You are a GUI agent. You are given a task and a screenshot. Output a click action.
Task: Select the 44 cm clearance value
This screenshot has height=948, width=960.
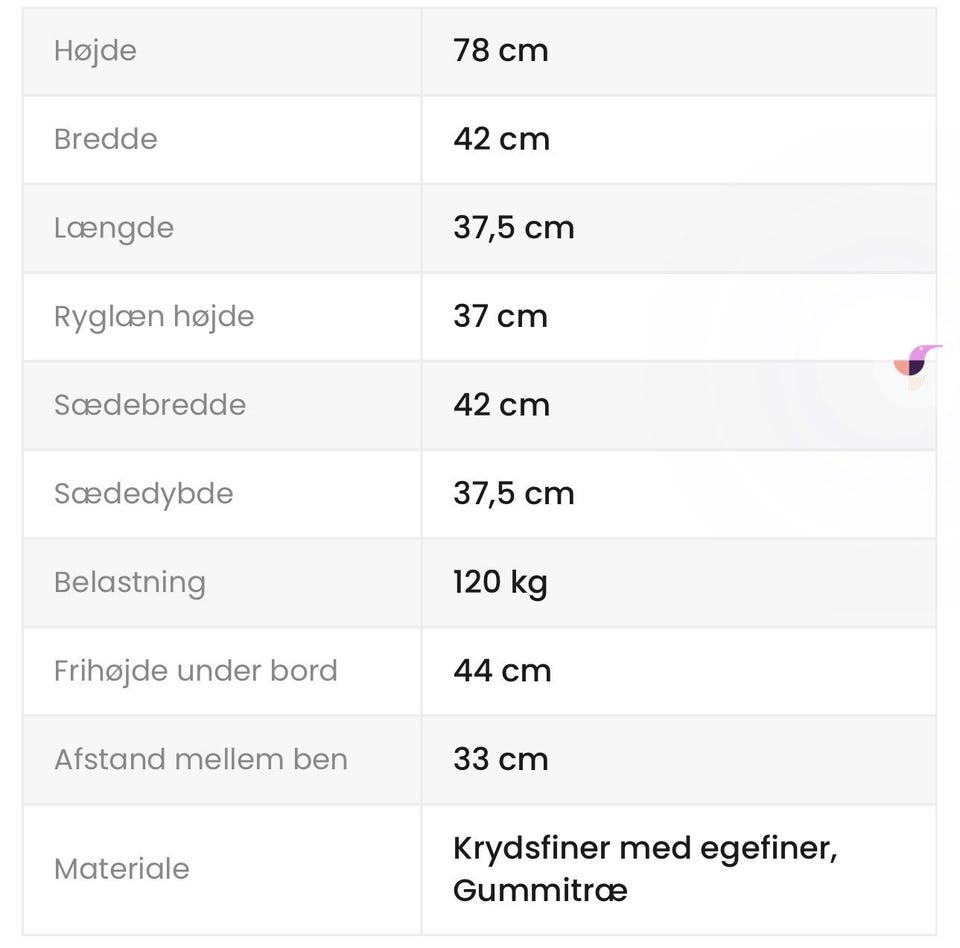(x=502, y=671)
